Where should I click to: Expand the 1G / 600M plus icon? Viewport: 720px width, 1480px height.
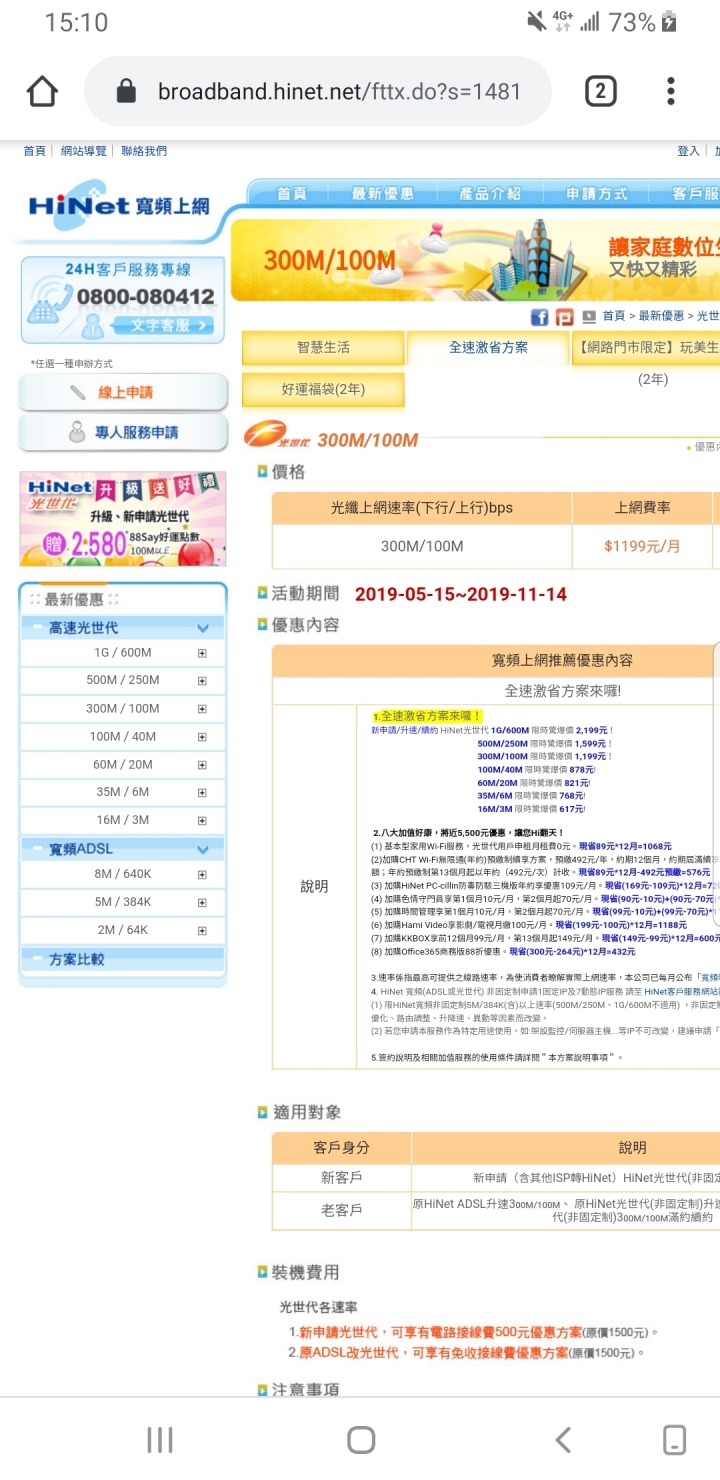point(202,653)
